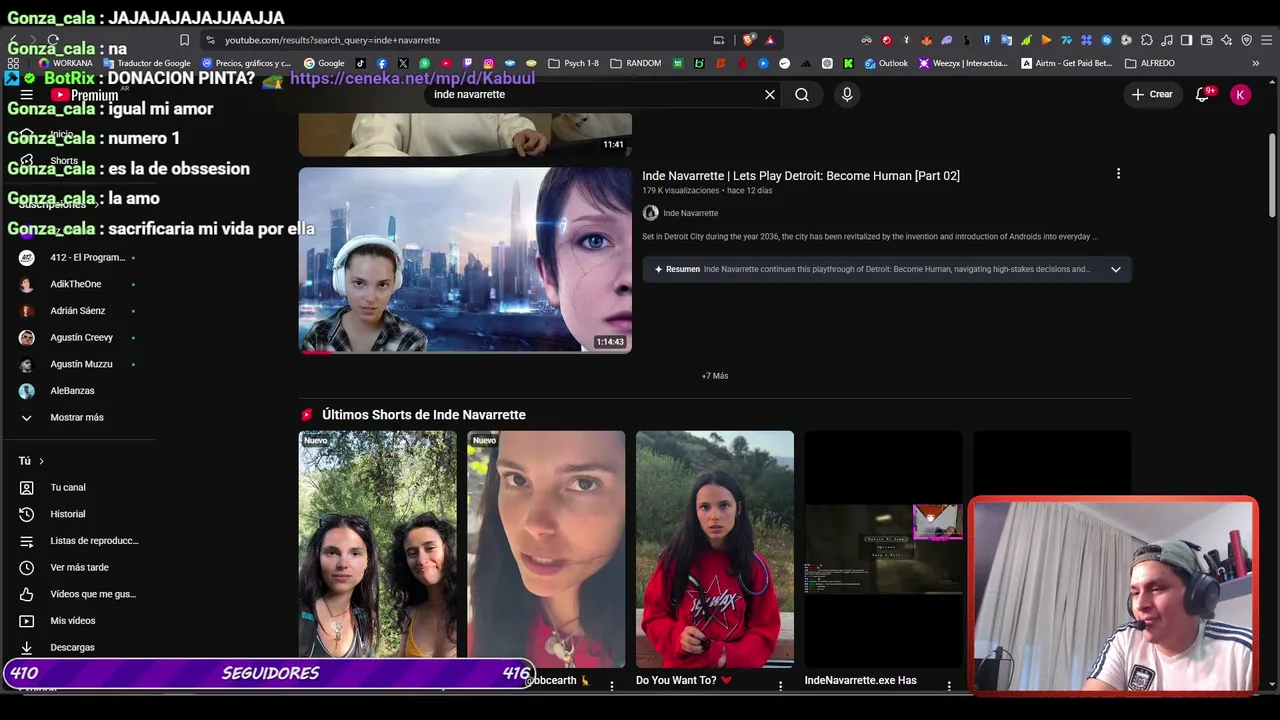The height and width of the screenshot is (720, 1280).
Task: Open the Adrián Sáenz subscription
Action: pyautogui.click(x=78, y=311)
